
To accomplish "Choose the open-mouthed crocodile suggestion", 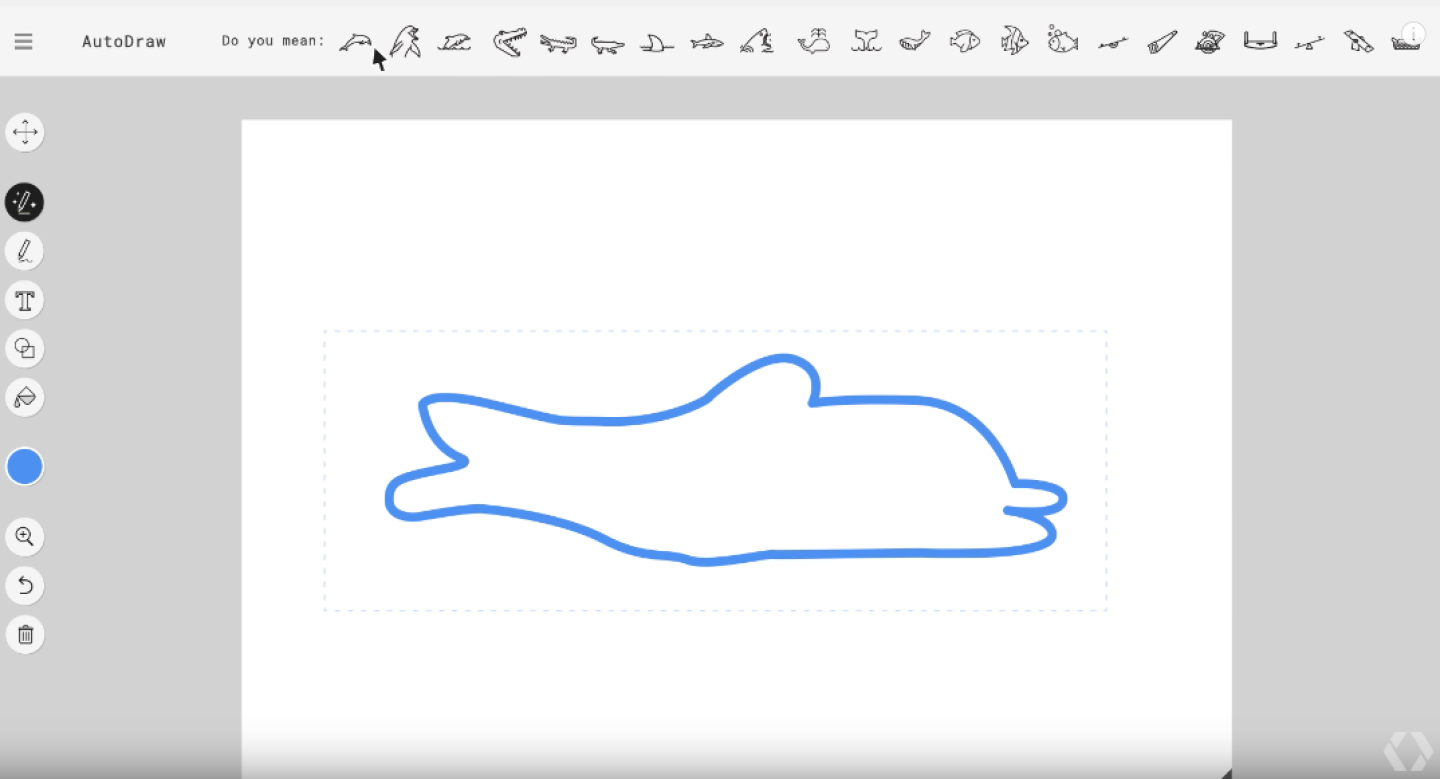I will click(508, 41).
